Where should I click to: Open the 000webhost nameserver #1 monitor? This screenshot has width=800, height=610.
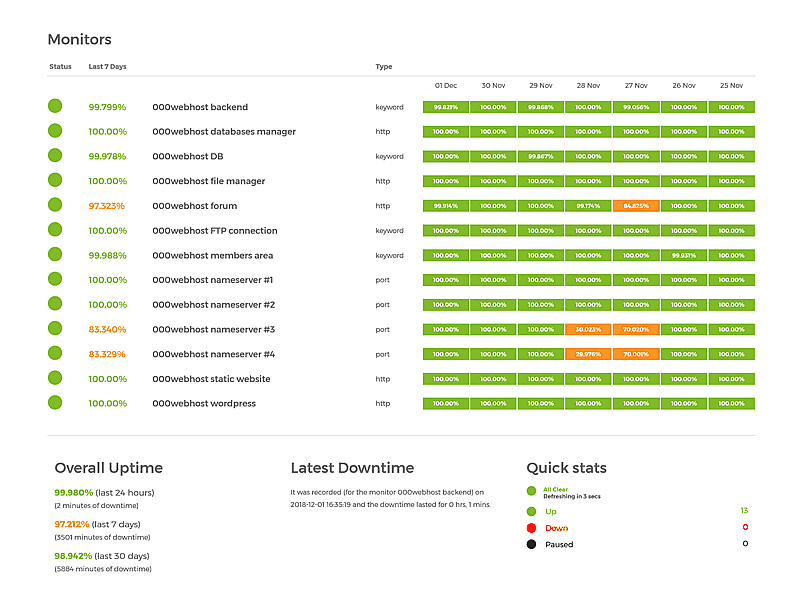213,280
